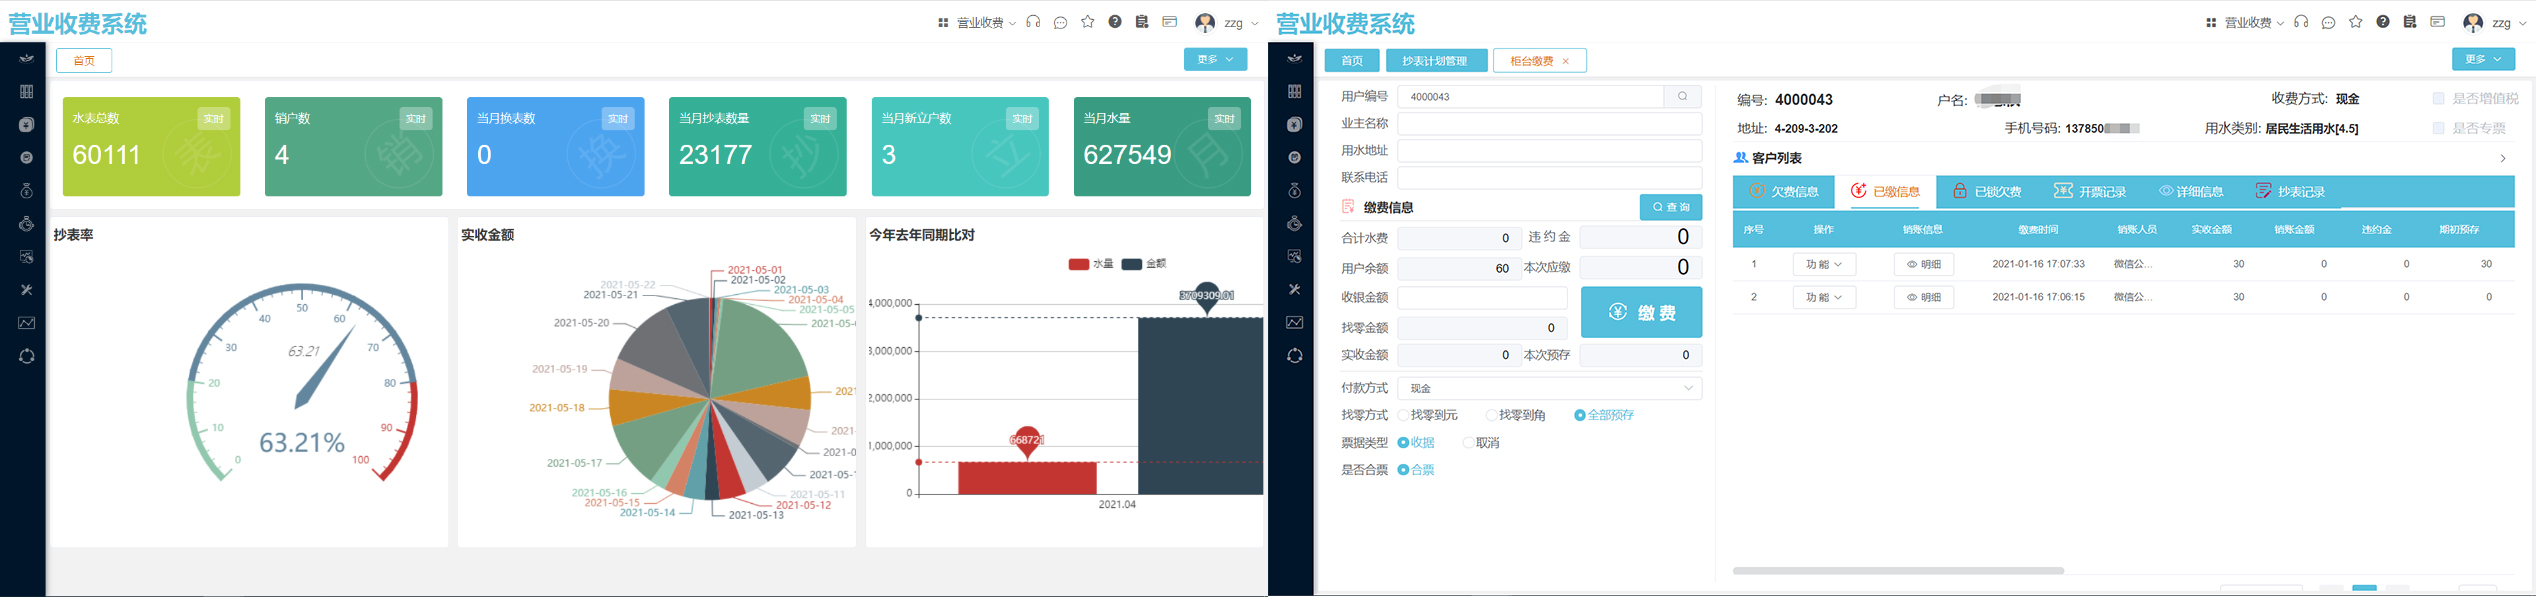Click the horizontal scrollbar under the payment table

[x=1898, y=571]
